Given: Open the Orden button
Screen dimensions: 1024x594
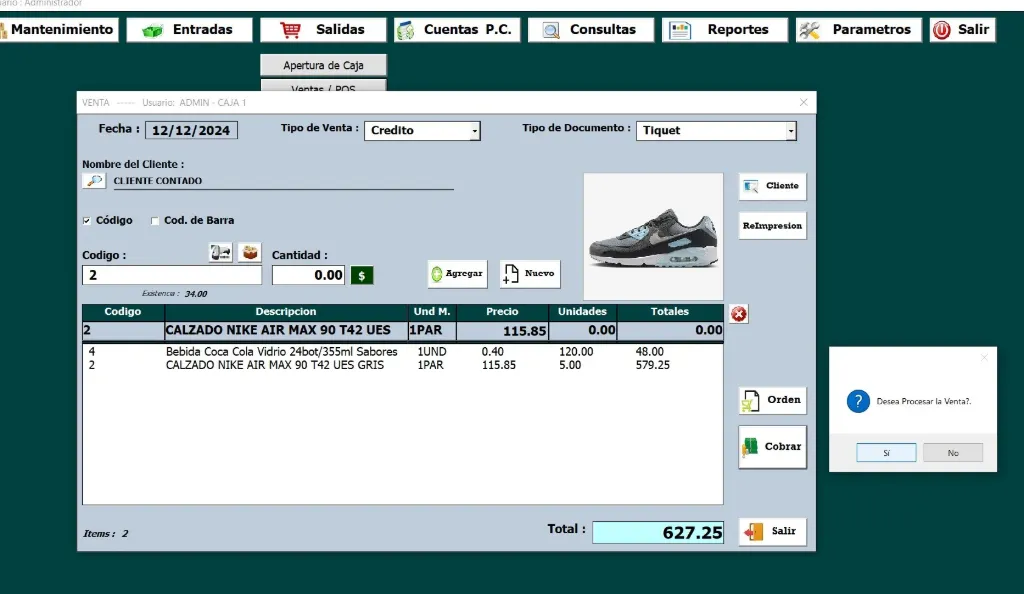Looking at the screenshot, I should pos(771,400).
